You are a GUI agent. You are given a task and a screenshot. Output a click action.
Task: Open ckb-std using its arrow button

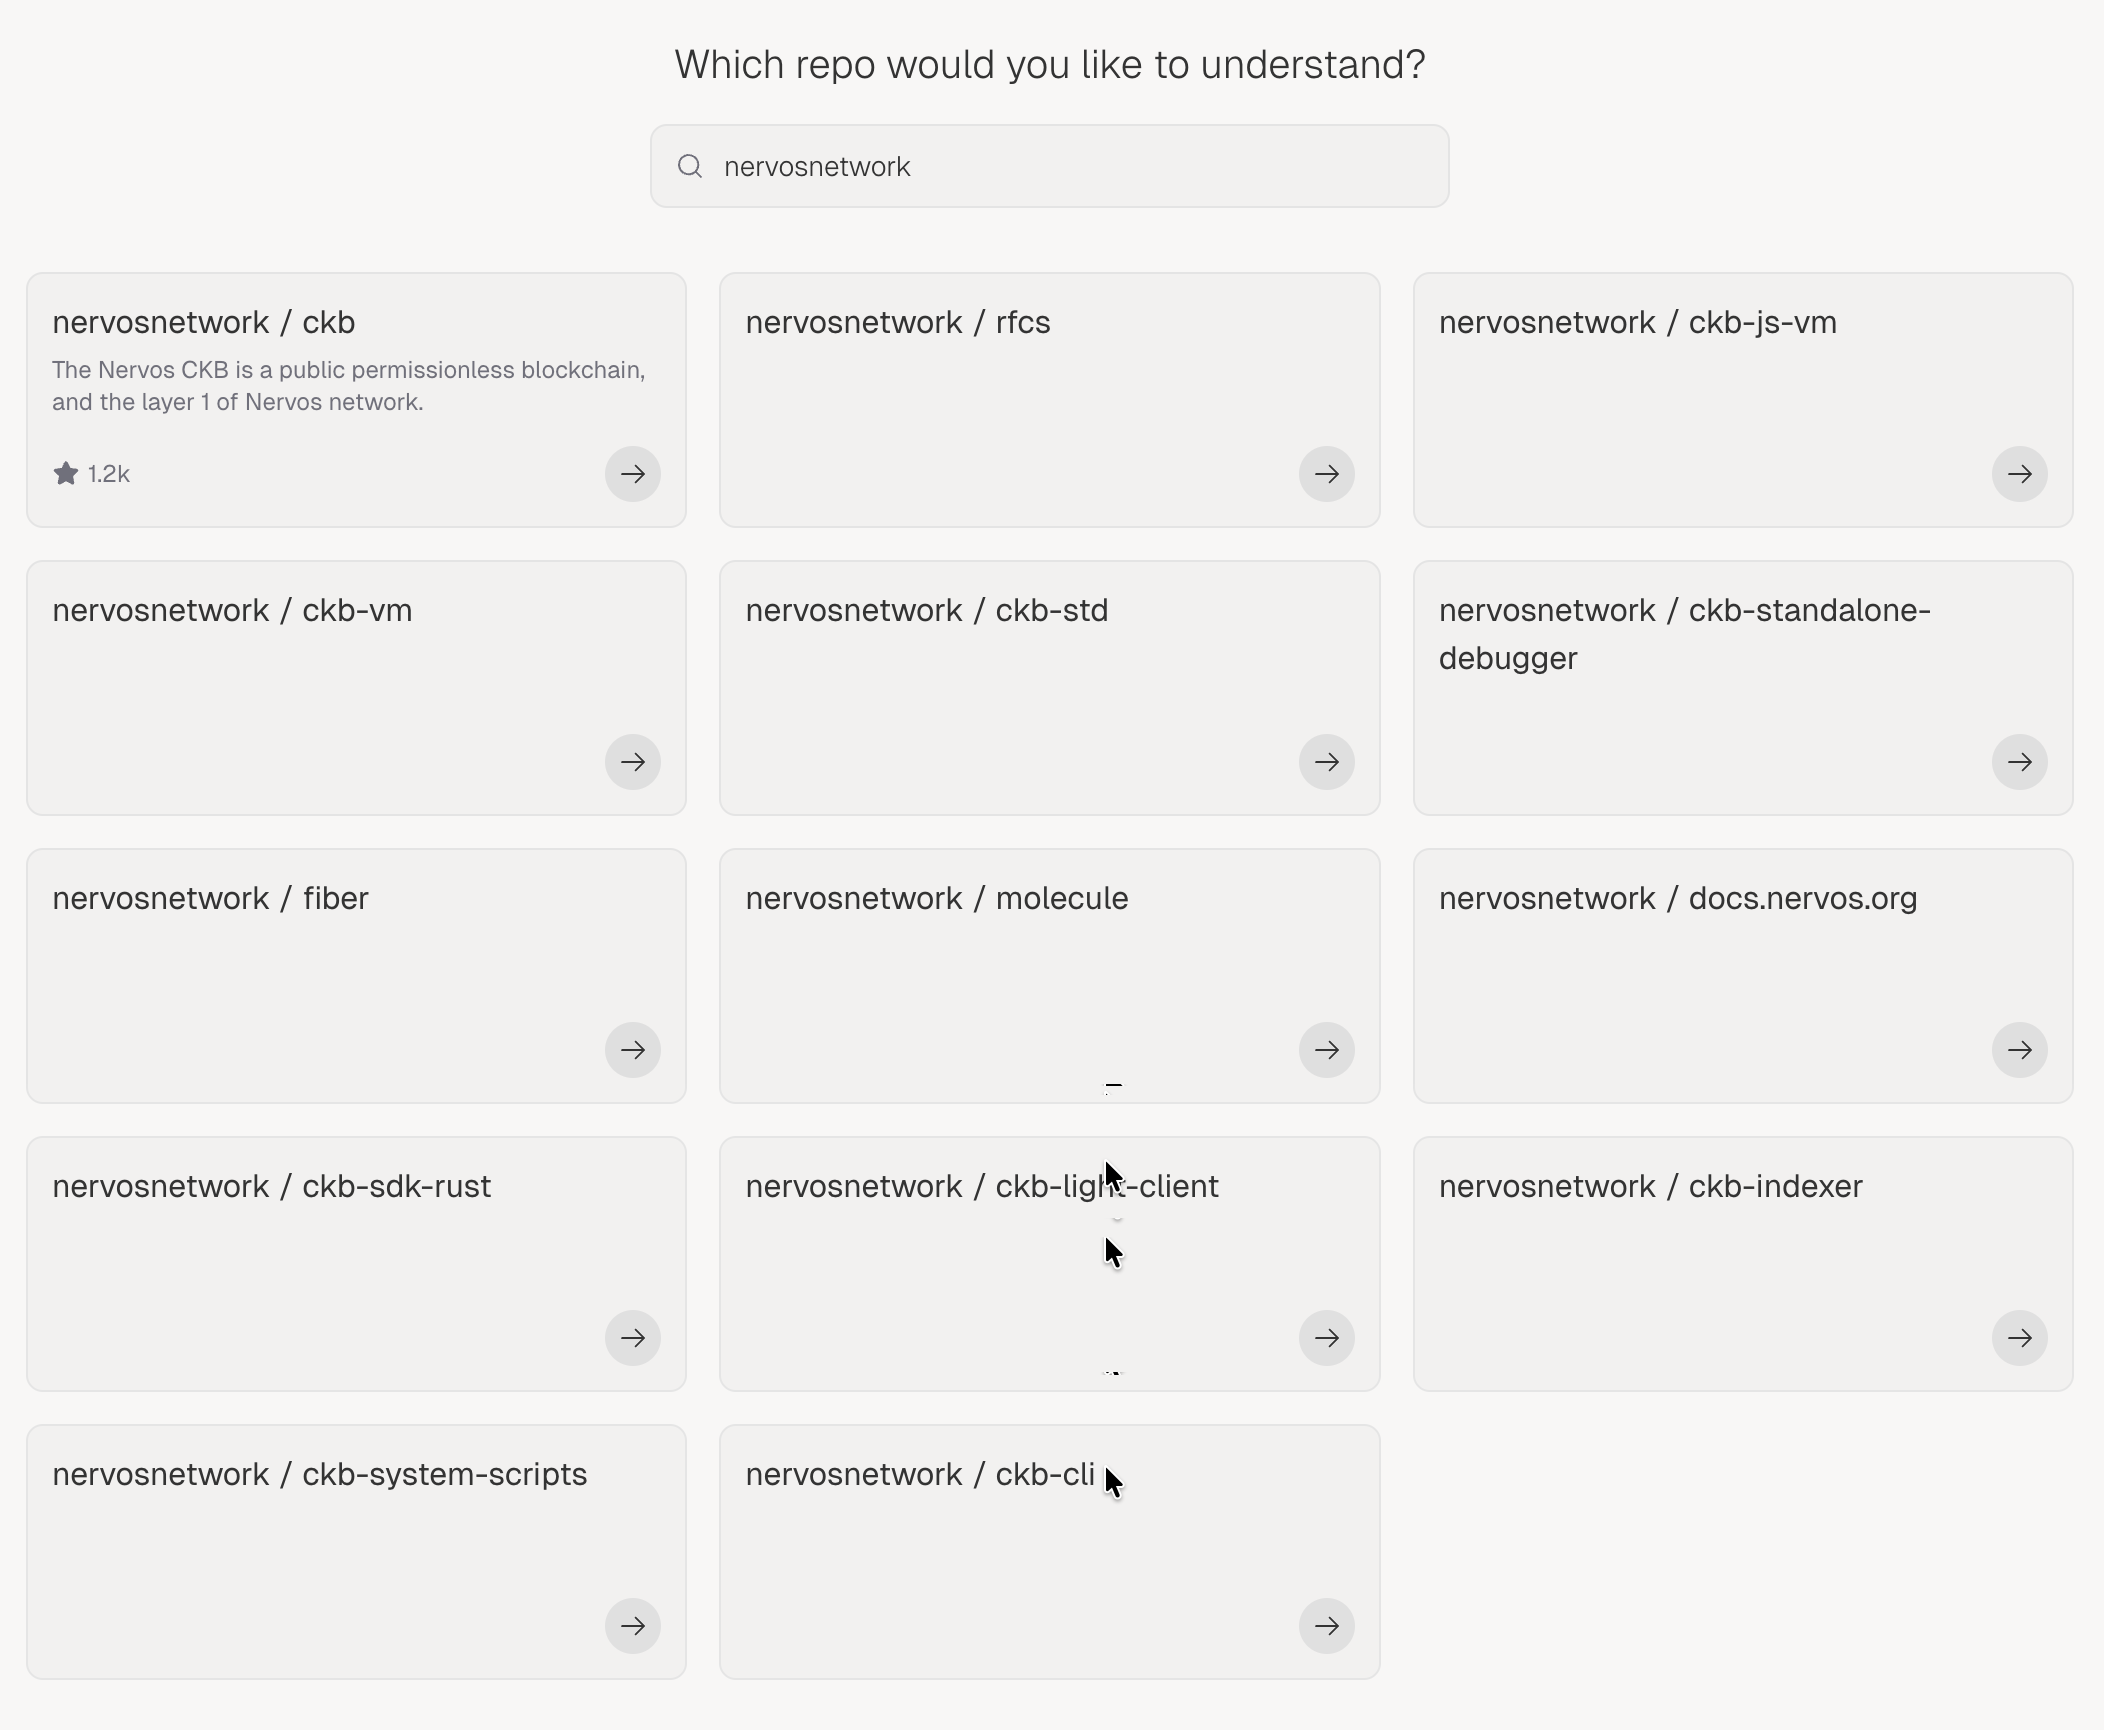(x=1326, y=762)
